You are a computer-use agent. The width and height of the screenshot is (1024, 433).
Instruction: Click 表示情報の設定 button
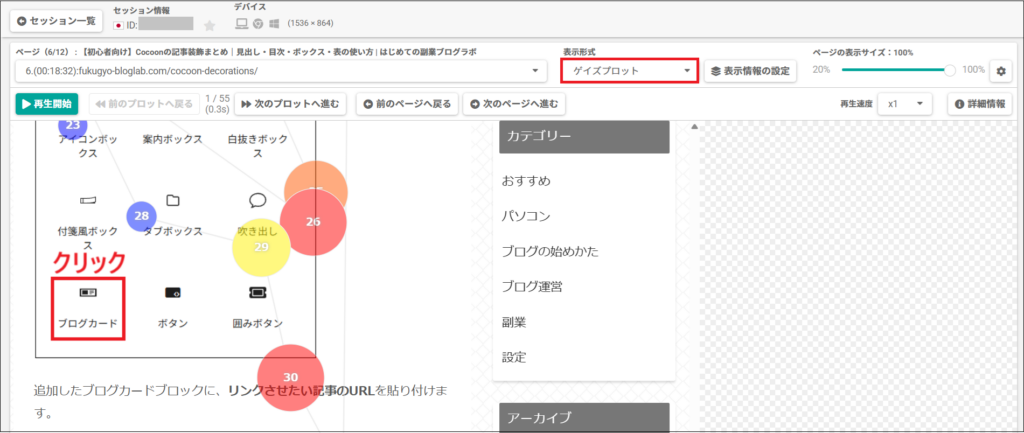tap(750, 71)
